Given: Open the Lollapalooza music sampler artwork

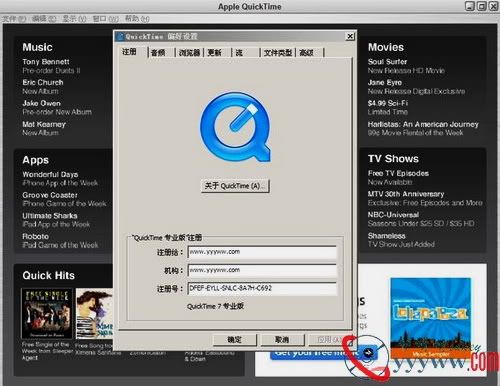Looking at the screenshot, I should (x=431, y=318).
